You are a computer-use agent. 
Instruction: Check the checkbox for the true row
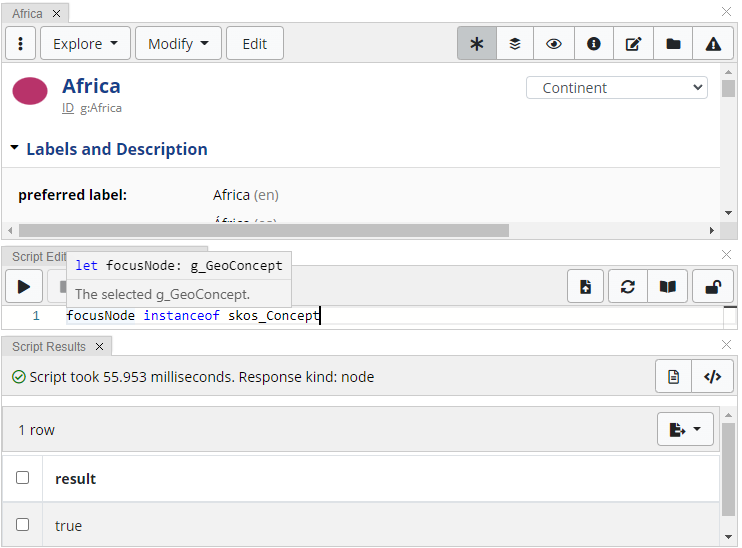23,525
